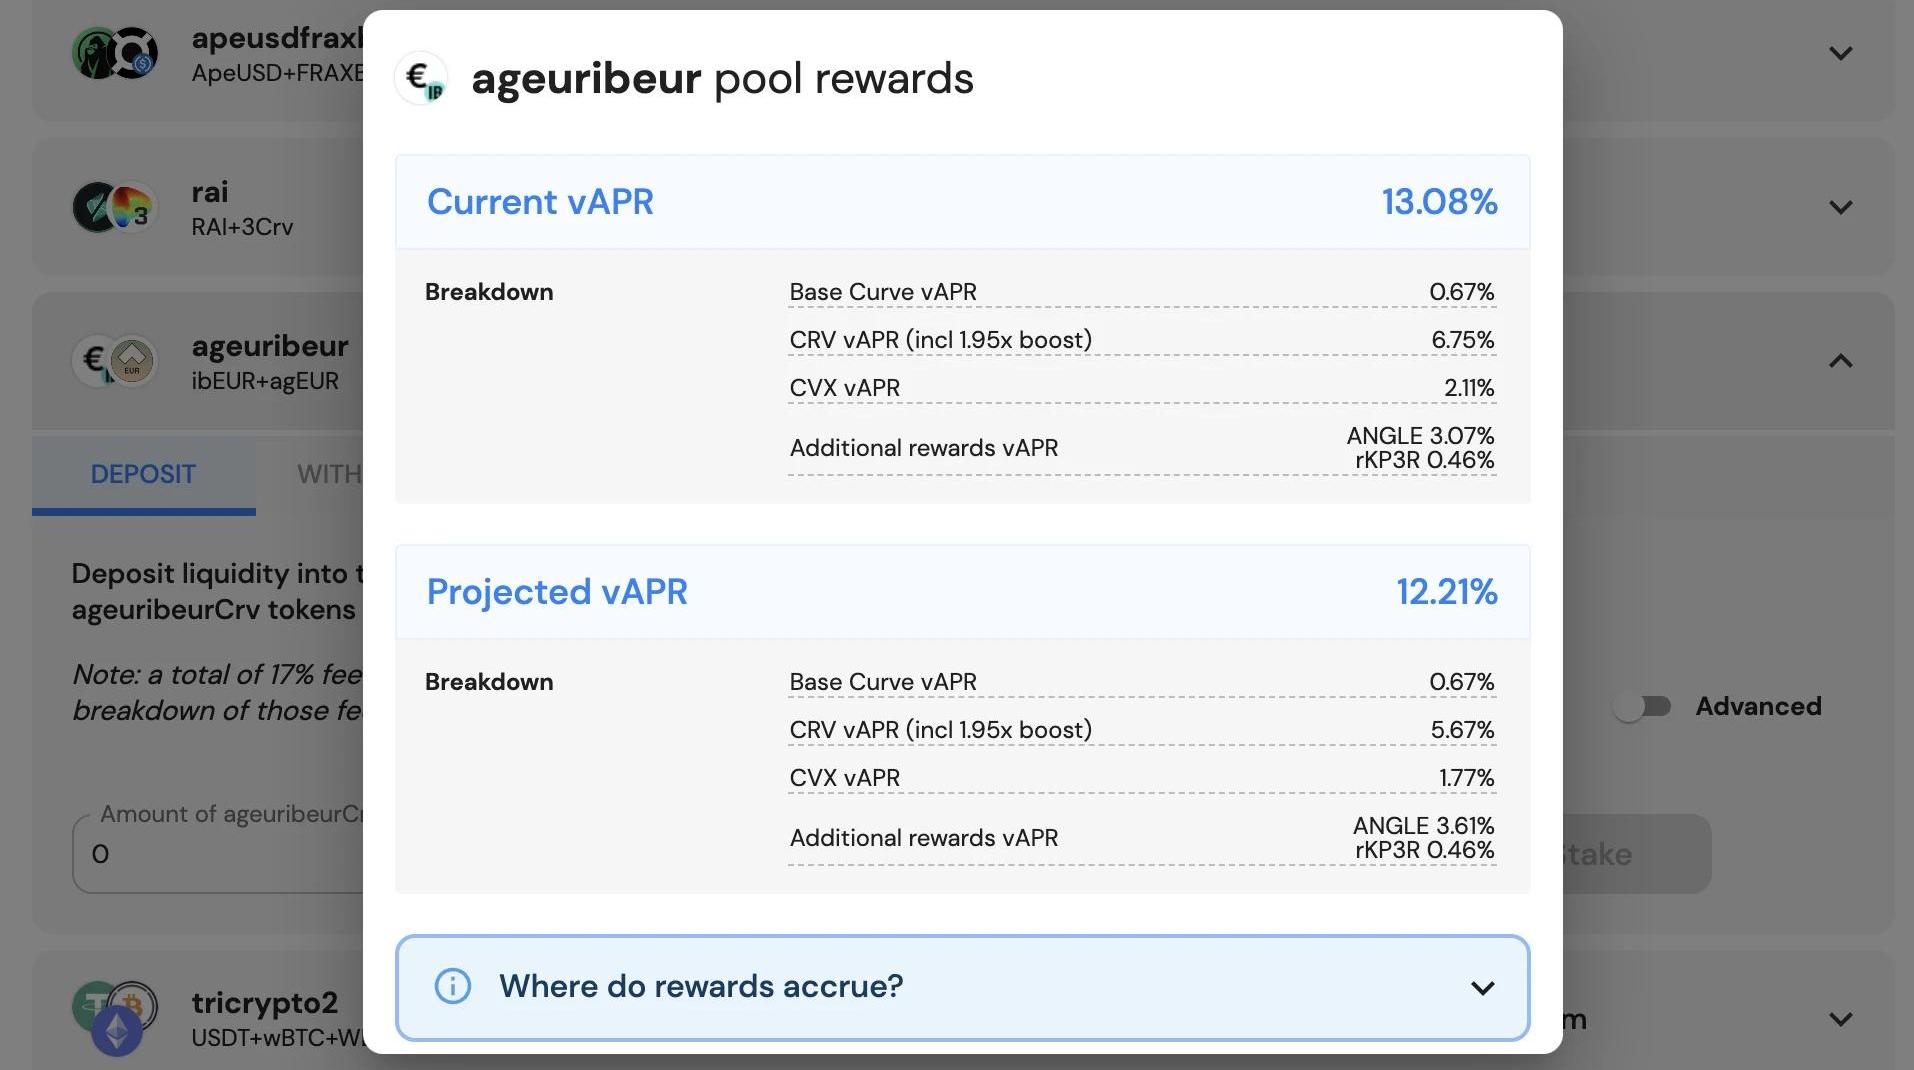Viewport: 1914px width, 1070px height.
Task: Click Additional rewards vAPR in Projected breakdown
Action: (x=924, y=838)
